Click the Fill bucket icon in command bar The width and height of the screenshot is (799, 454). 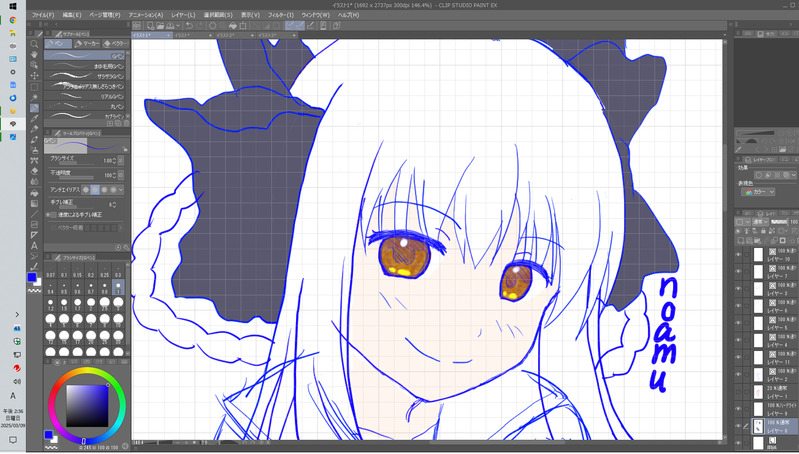[233, 25]
